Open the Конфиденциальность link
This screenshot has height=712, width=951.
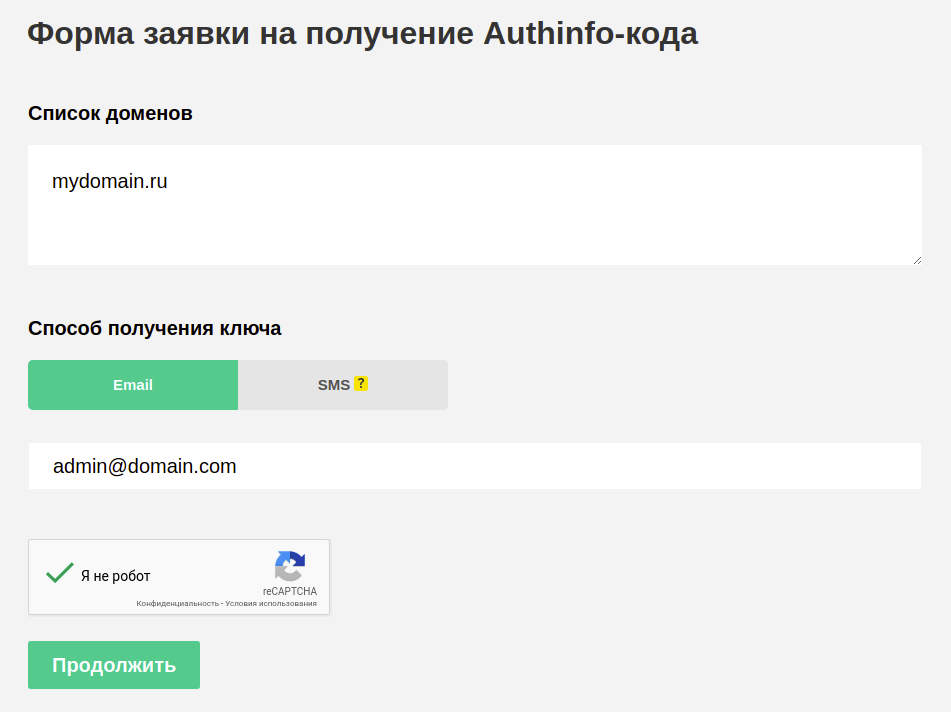pos(177,604)
